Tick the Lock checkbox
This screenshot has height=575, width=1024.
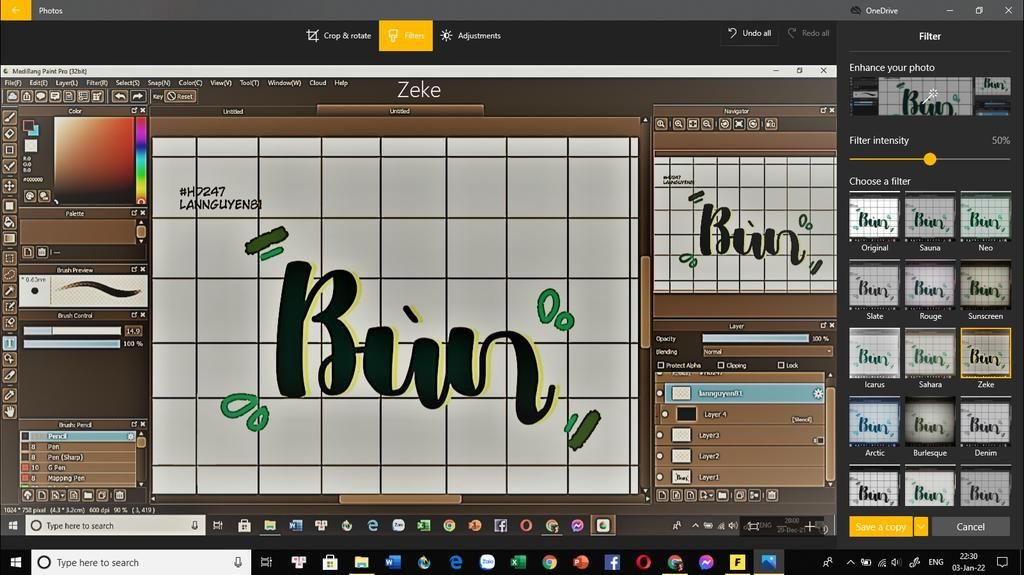[x=781, y=365]
